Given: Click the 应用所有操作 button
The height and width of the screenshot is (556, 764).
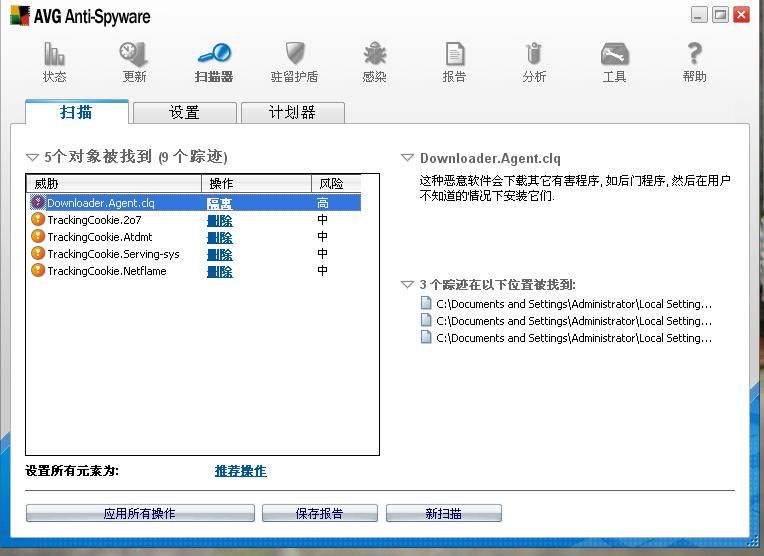Looking at the screenshot, I should (x=140, y=513).
